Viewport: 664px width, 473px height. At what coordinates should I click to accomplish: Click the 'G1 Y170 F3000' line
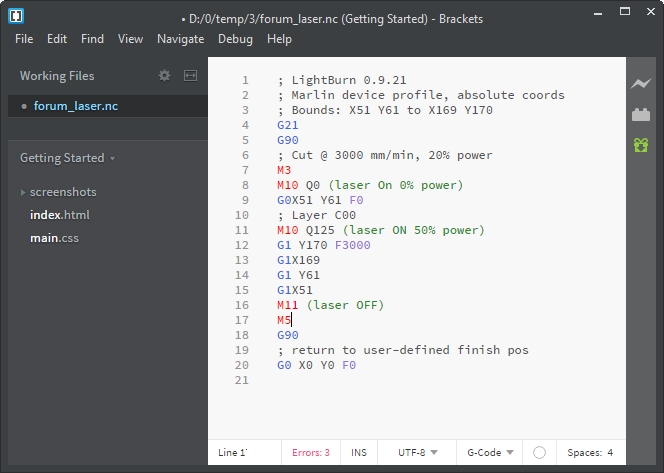324,245
